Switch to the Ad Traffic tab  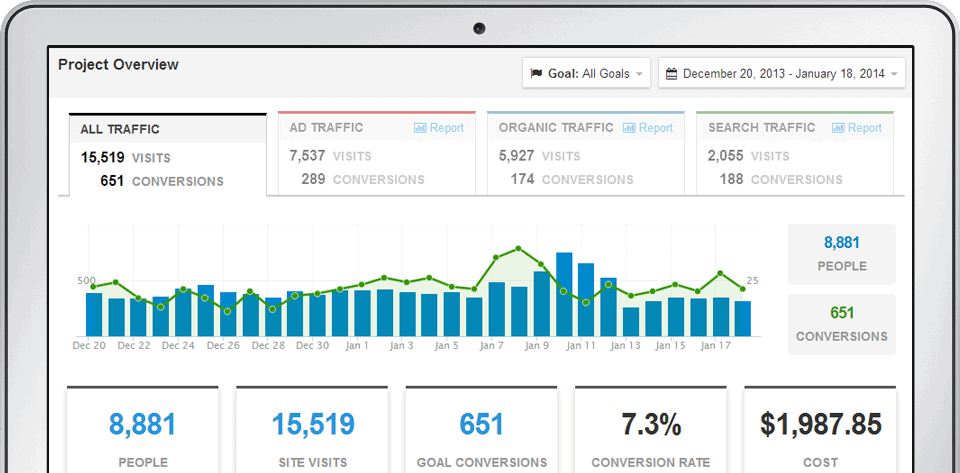(x=377, y=154)
